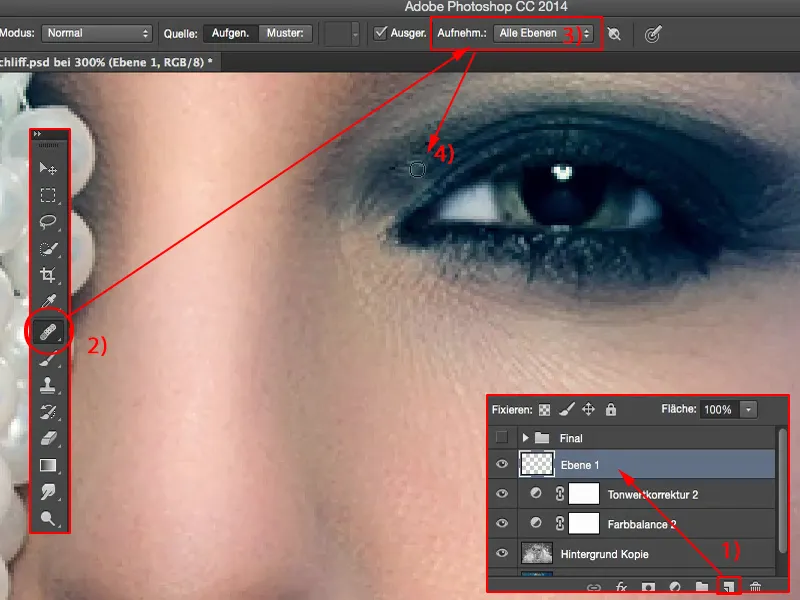Screen dimensions: 800x600
Task: Select the Final group name
Action: [x=571, y=438]
